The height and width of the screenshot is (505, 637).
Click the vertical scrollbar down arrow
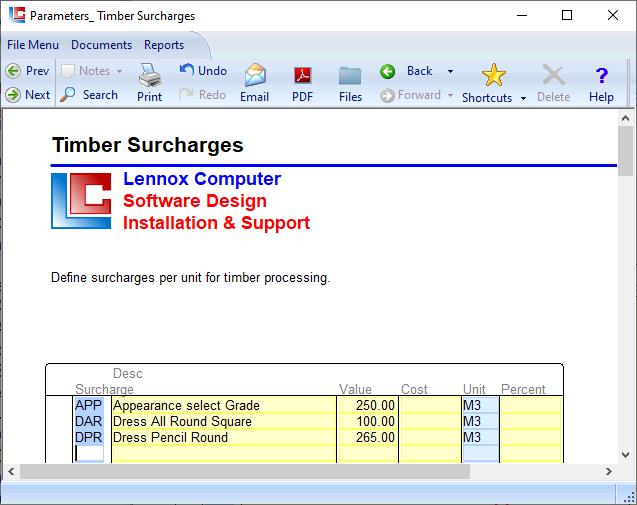[x=625, y=455]
